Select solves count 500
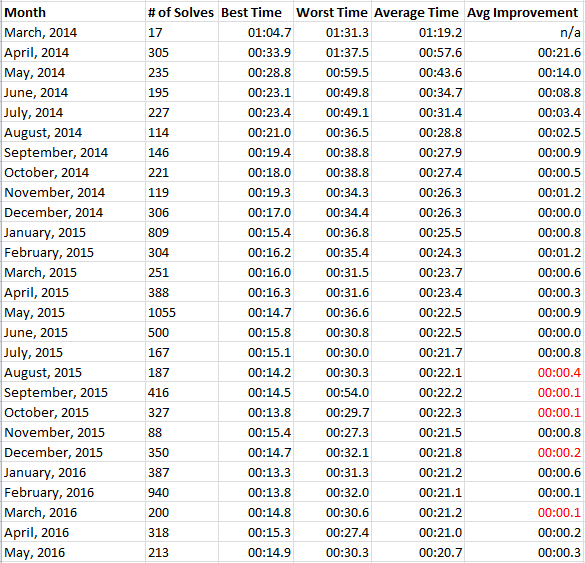Viewport: 585px width, 563px height. coord(182,332)
